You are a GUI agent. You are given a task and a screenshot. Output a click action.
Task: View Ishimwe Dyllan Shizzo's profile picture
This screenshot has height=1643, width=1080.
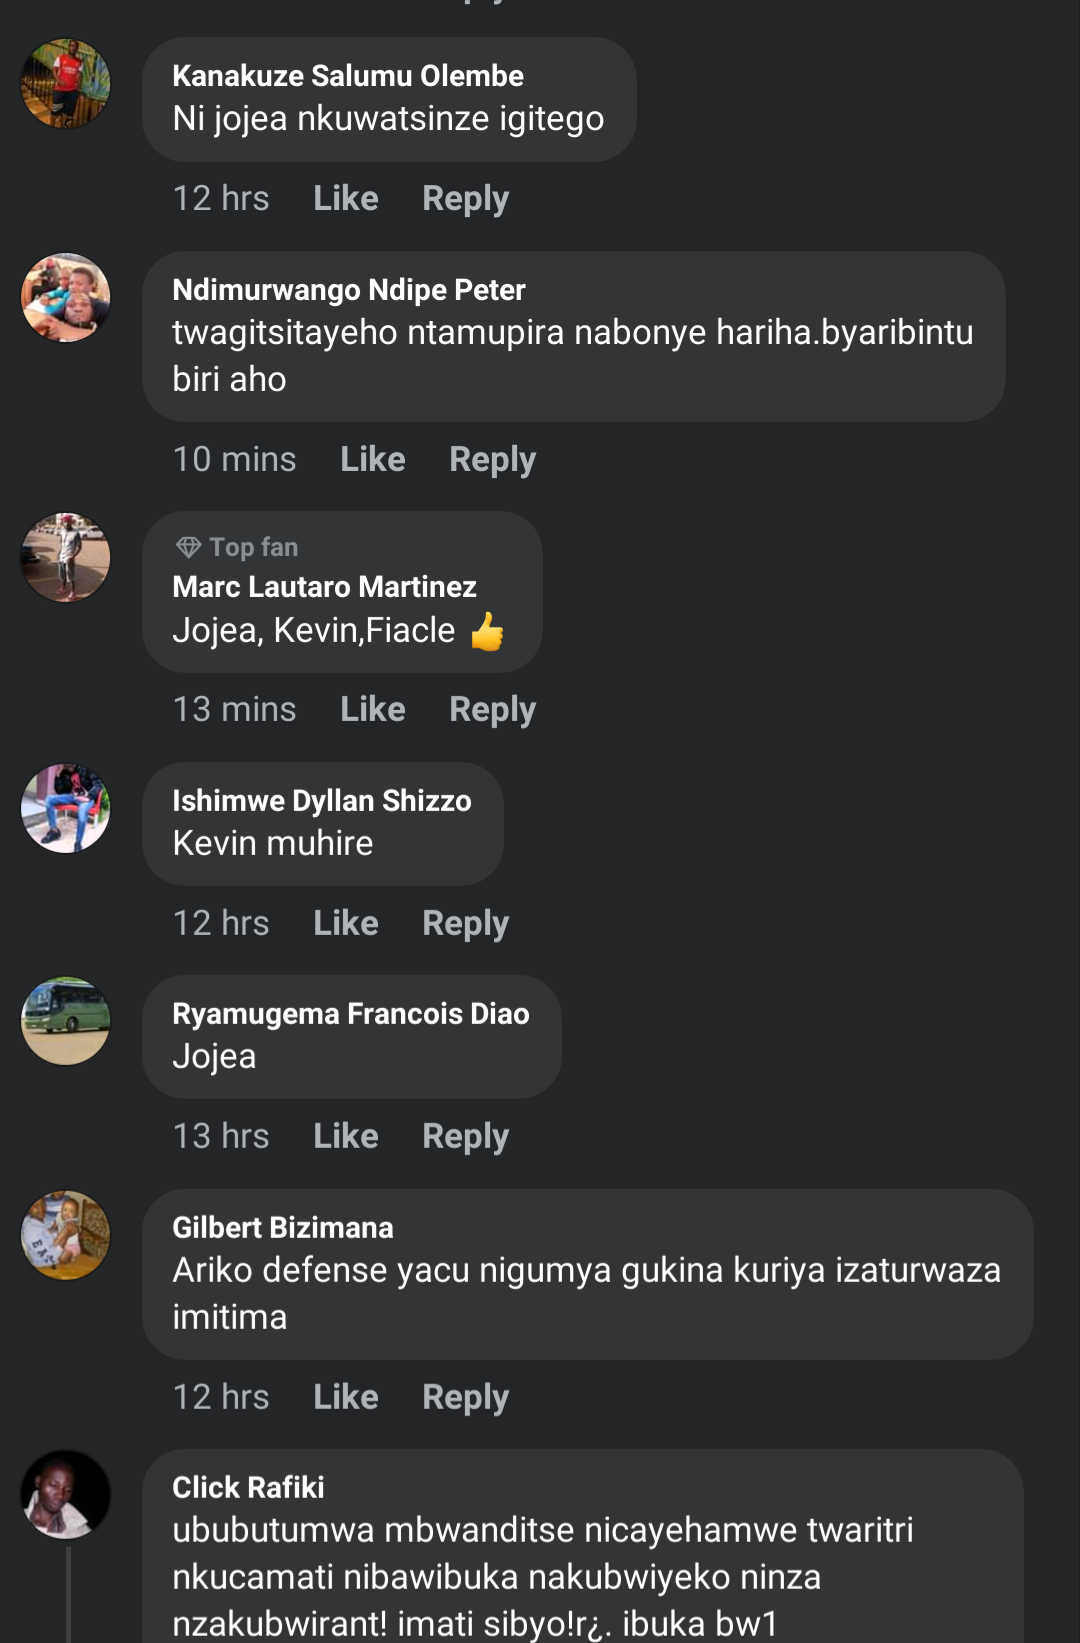click(x=66, y=808)
